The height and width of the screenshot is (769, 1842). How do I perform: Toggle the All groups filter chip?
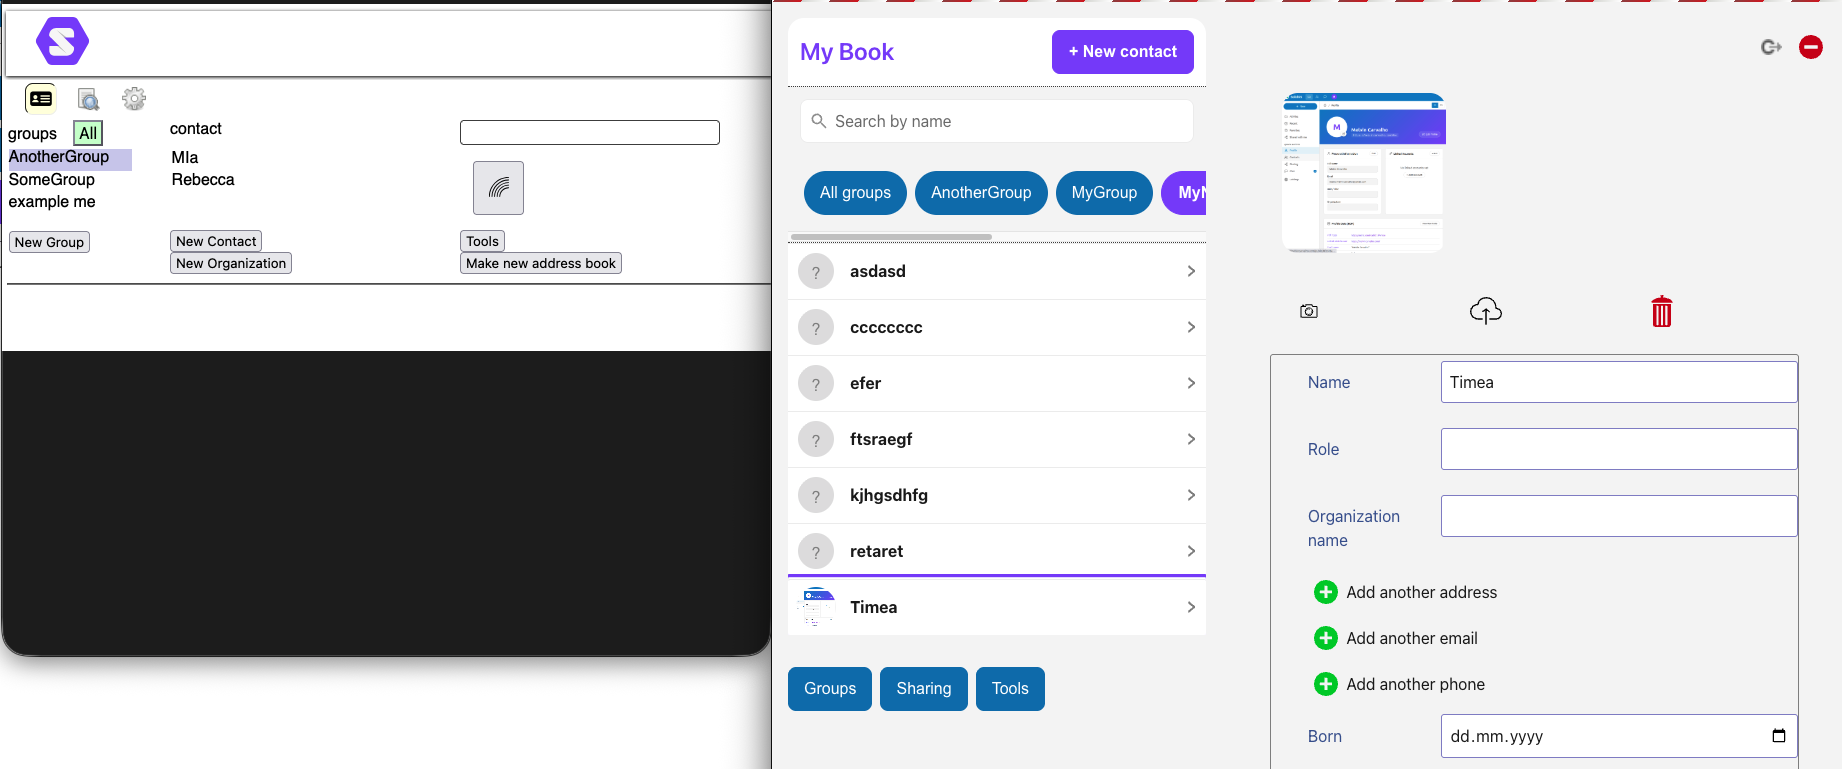click(x=855, y=193)
